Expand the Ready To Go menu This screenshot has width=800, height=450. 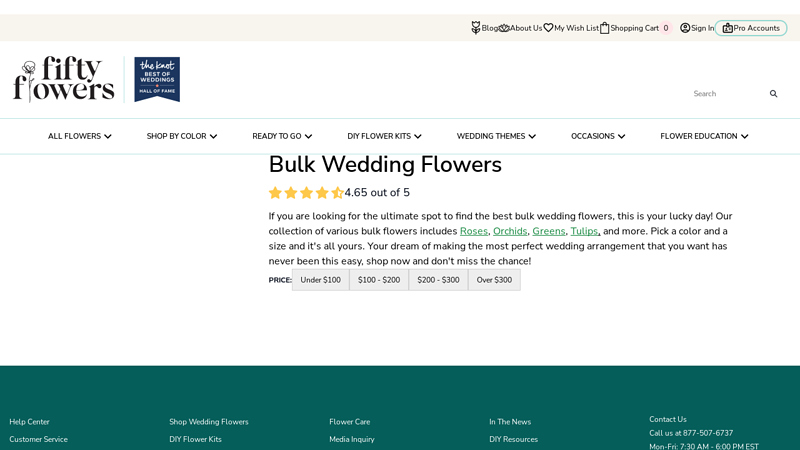point(282,136)
